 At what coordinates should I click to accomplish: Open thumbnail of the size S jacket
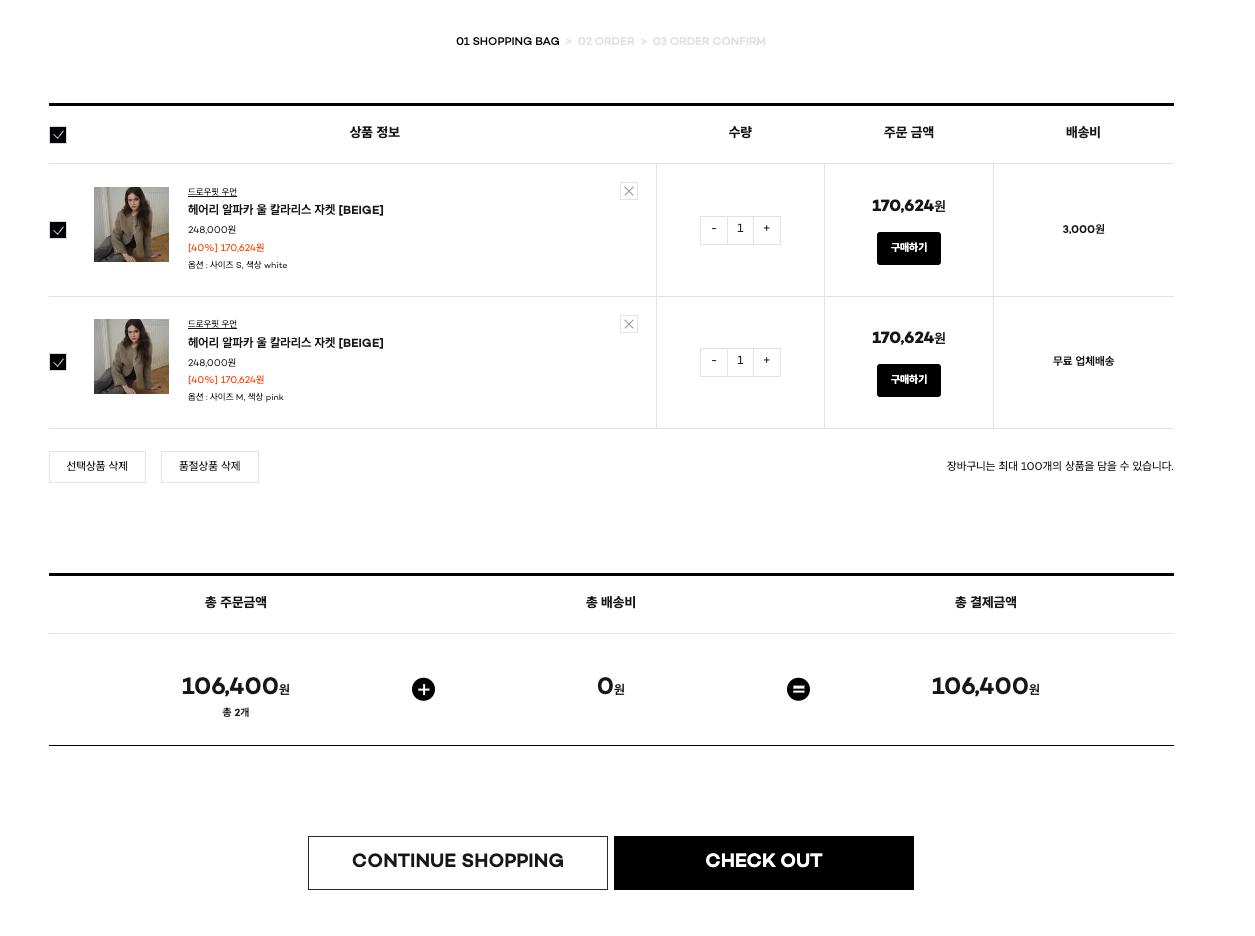click(x=131, y=225)
